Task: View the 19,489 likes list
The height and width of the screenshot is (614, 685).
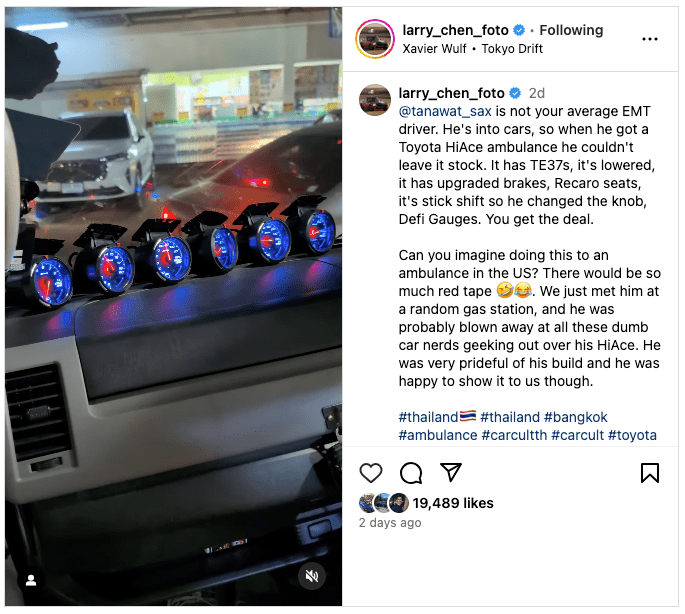Action: tap(453, 503)
